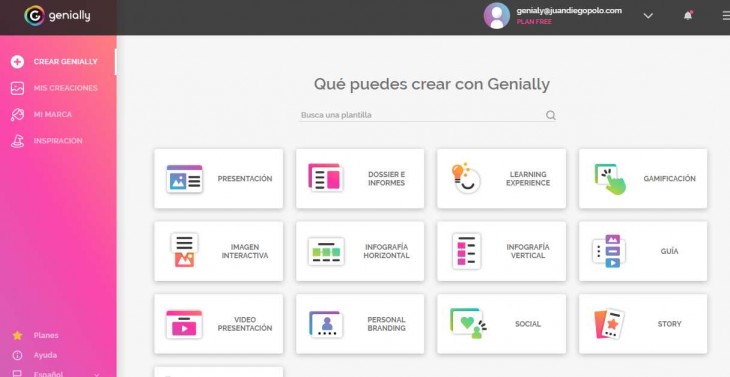This screenshot has height=377, width=730.
Task: Click the Video Presentación play icon
Action: click(x=184, y=324)
